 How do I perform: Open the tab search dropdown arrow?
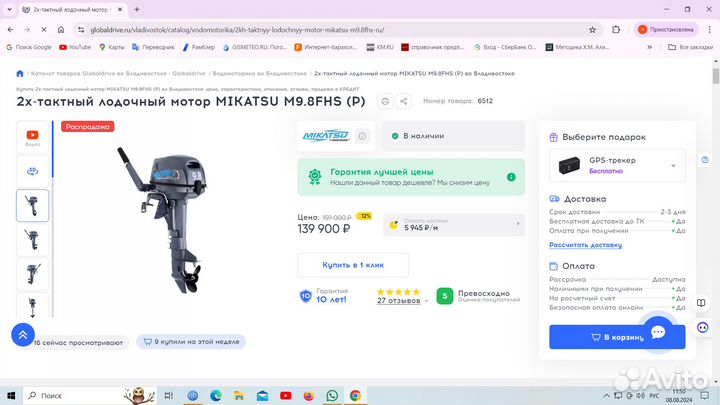9,9
